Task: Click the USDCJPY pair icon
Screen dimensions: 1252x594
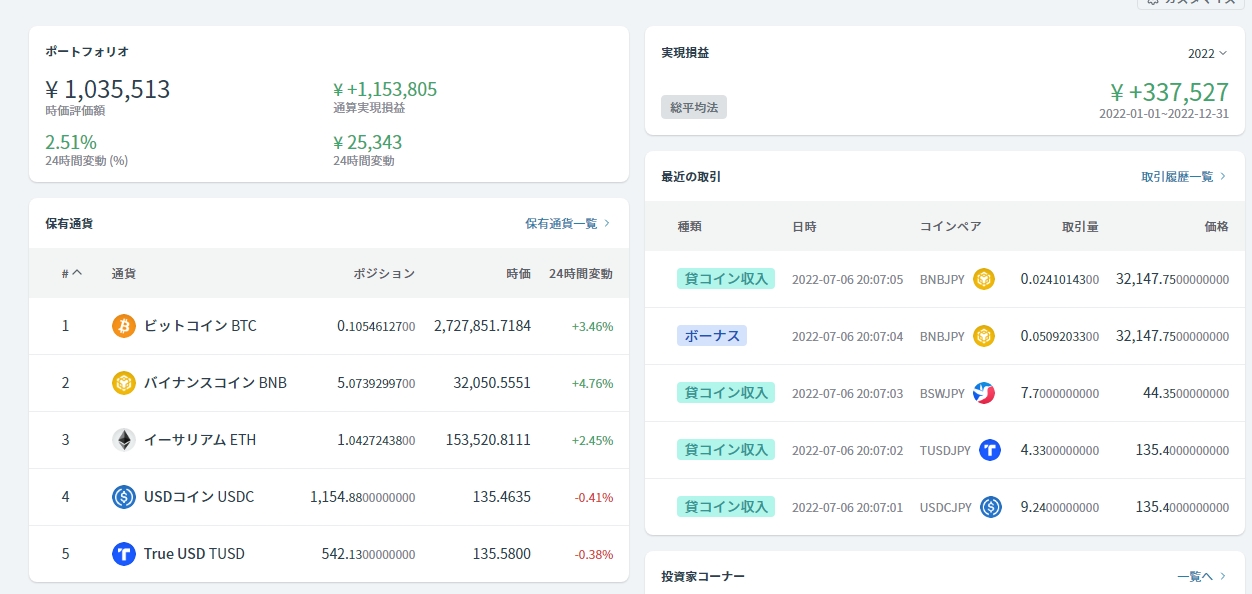Action: pos(991,507)
